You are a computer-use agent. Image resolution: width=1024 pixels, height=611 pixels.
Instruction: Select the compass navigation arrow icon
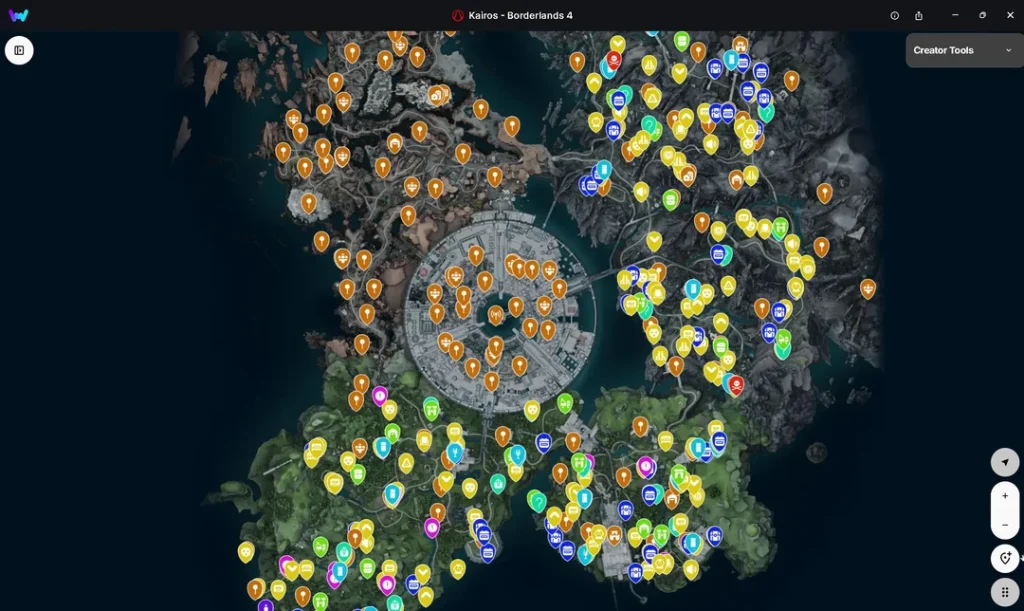(1004, 462)
